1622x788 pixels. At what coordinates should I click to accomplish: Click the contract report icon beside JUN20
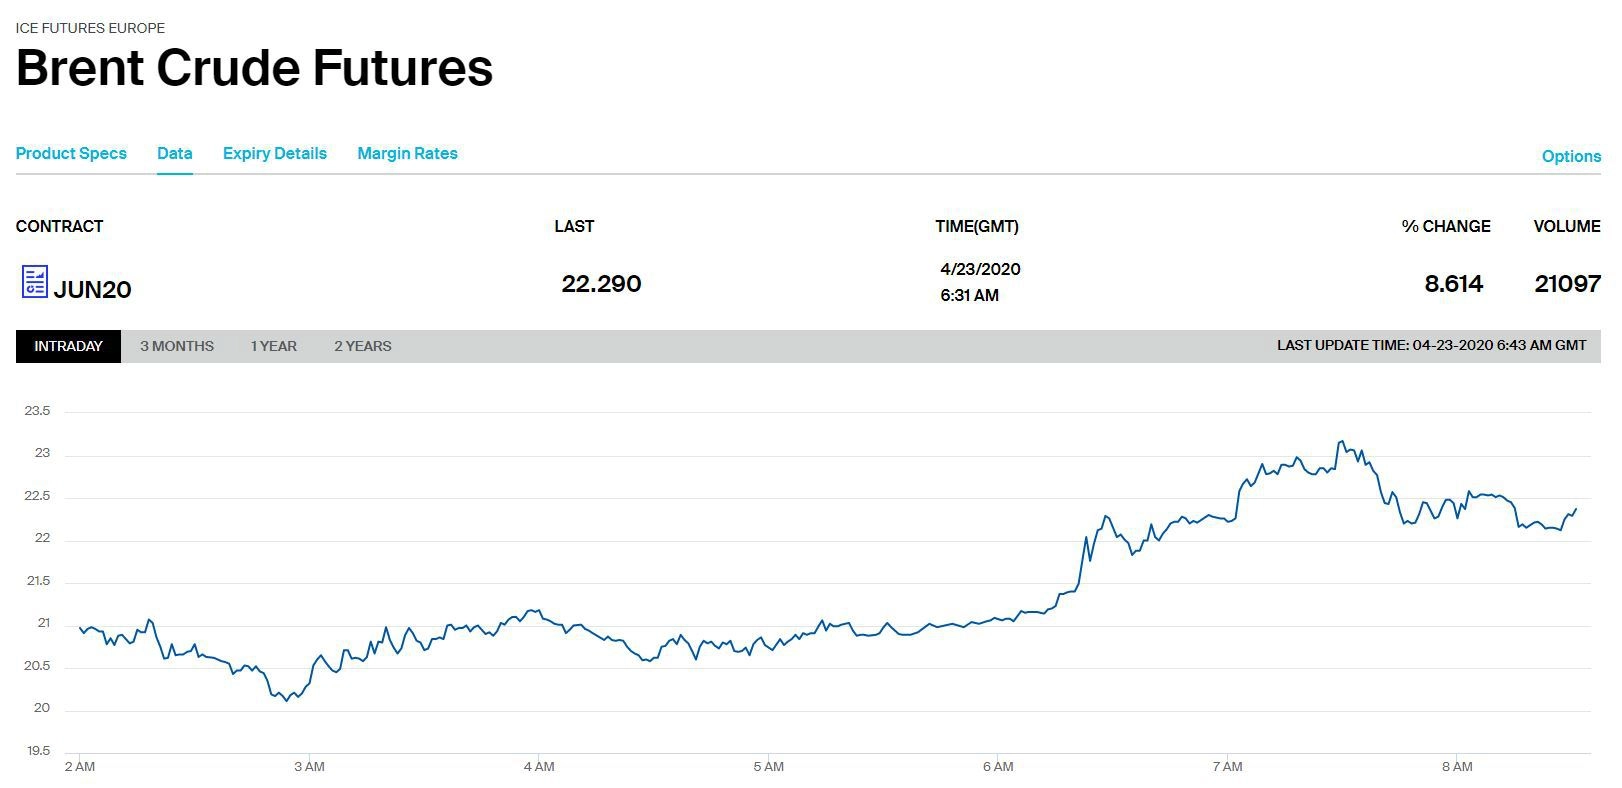[x=34, y=282]
